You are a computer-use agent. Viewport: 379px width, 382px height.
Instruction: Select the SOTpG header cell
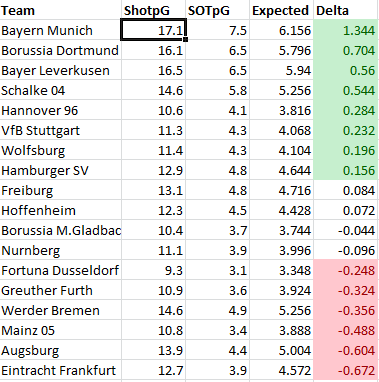pyautogui.click(x=217, y=10)
